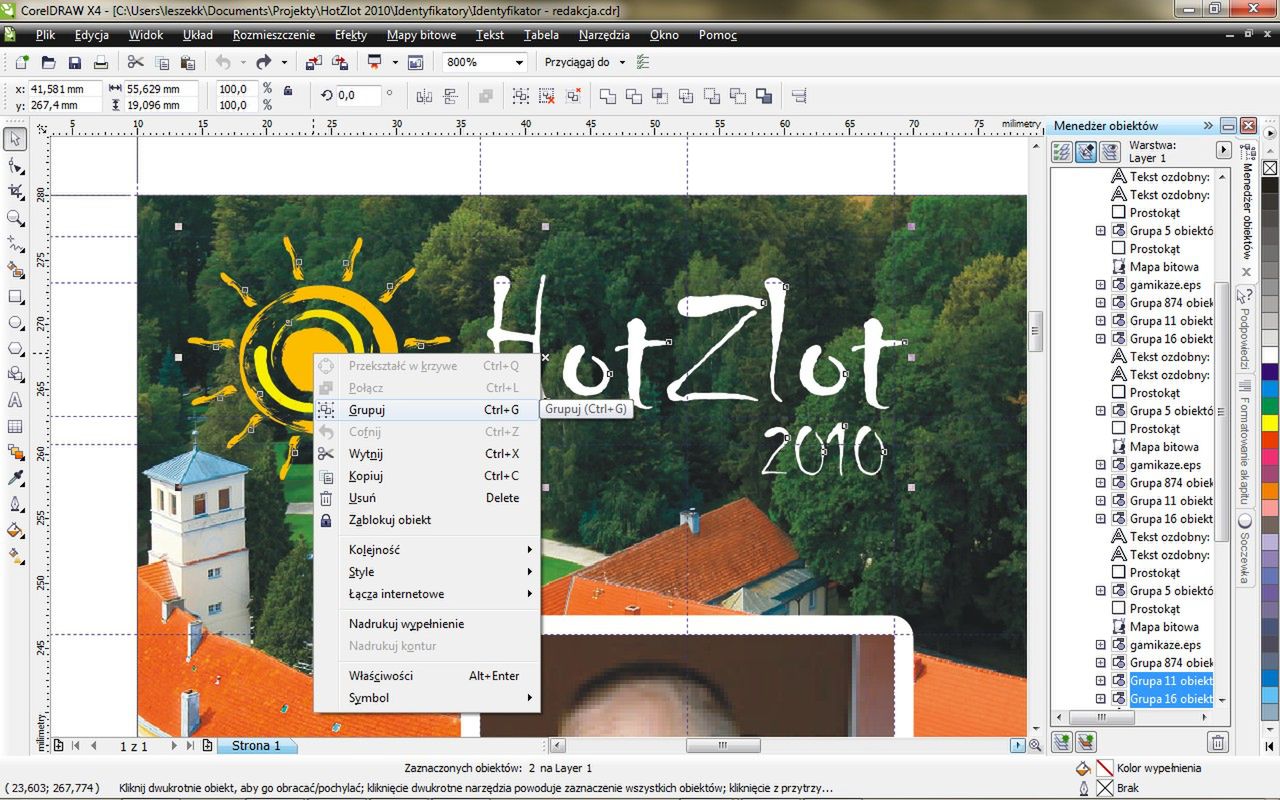Select the Fill bucket tool in the toolbox
This screenshot has height=800, width=1280.
coord(15,530)
